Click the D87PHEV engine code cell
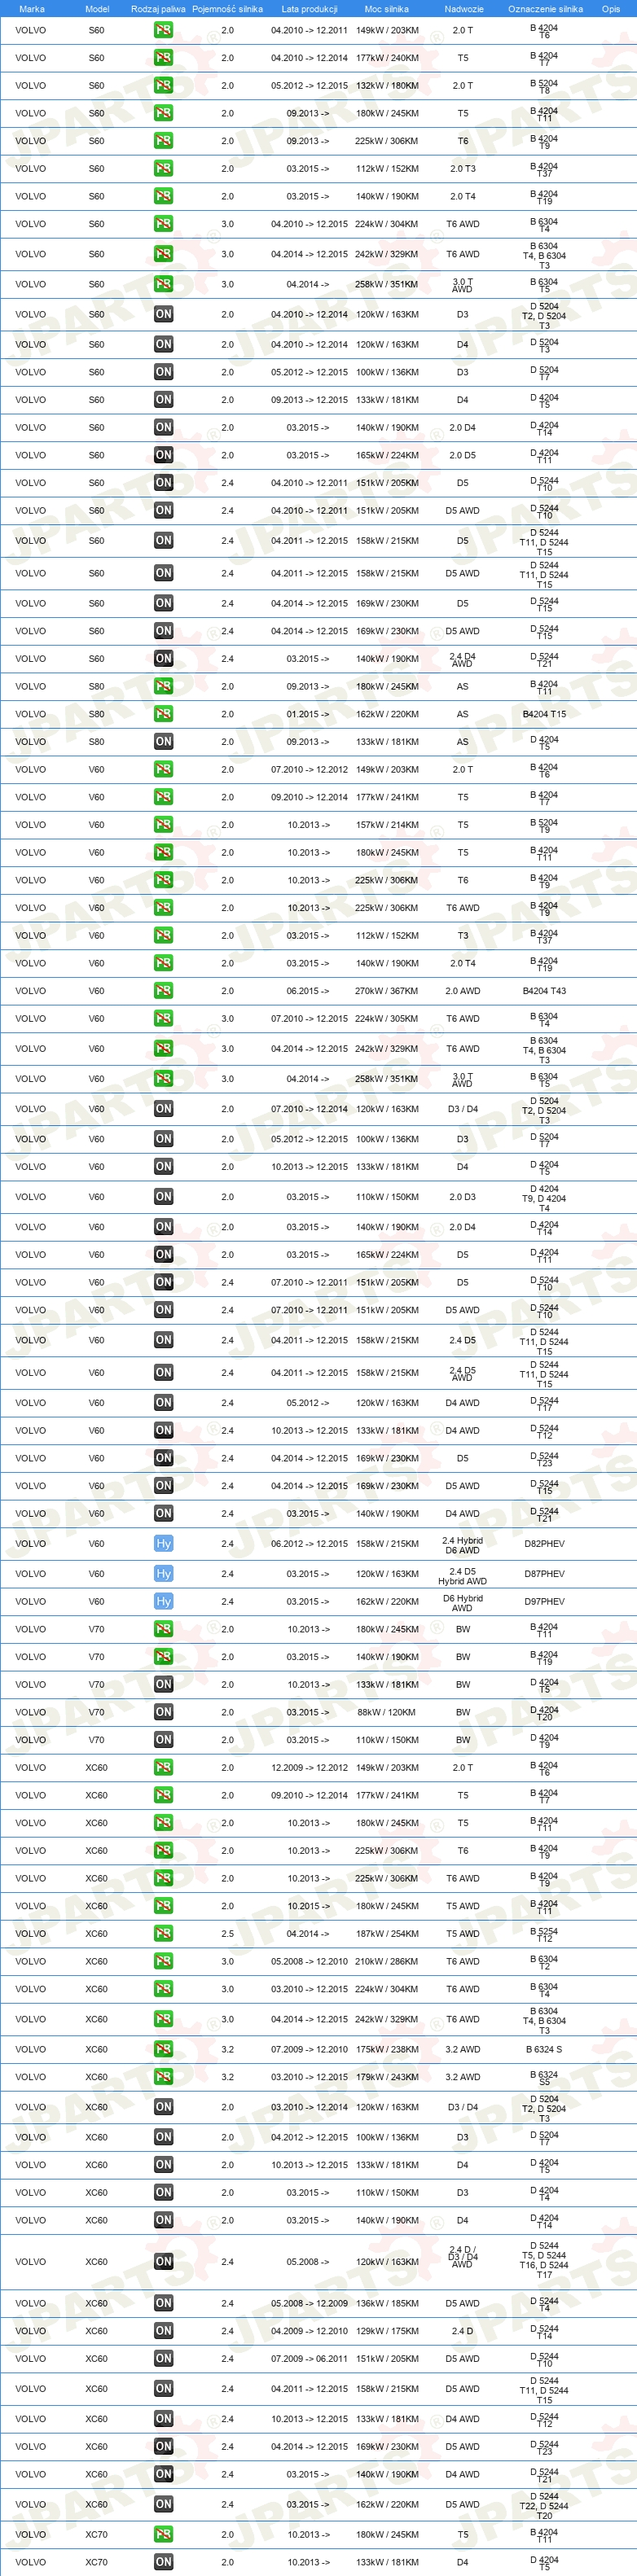Screen dimensions: 637x2576 (x=544, y=1574)
